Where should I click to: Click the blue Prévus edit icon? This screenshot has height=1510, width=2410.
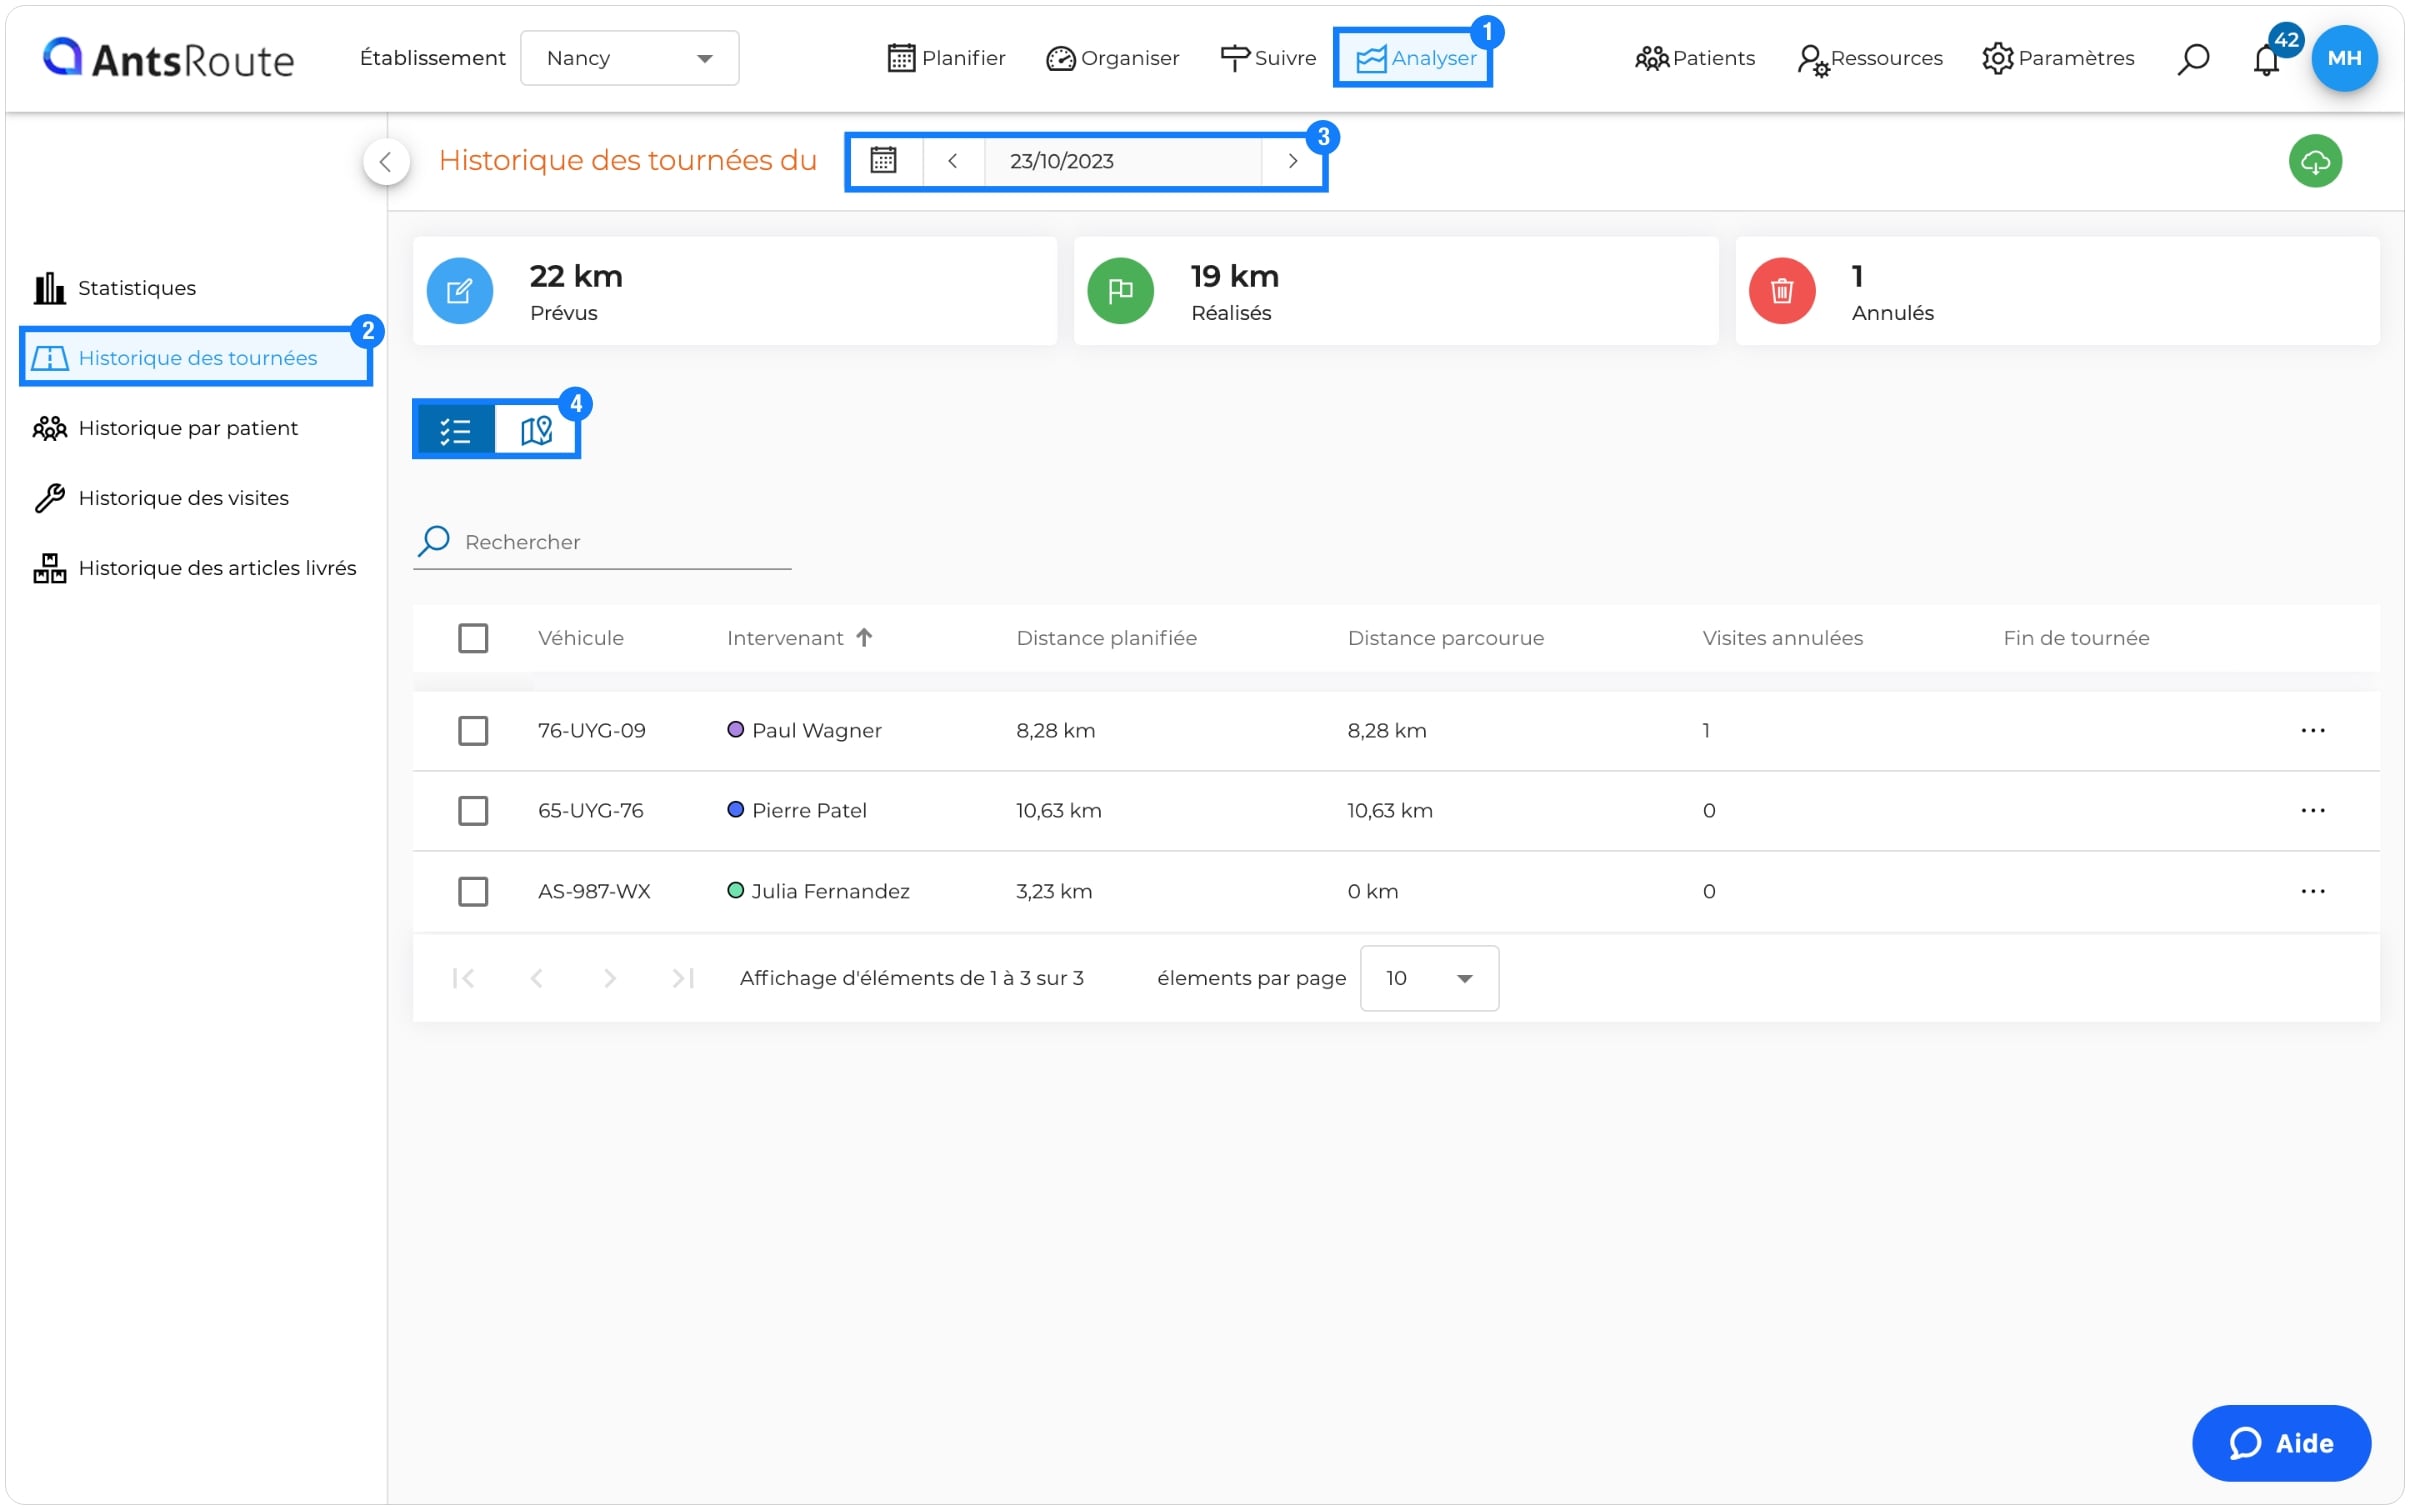coord(460,291)
